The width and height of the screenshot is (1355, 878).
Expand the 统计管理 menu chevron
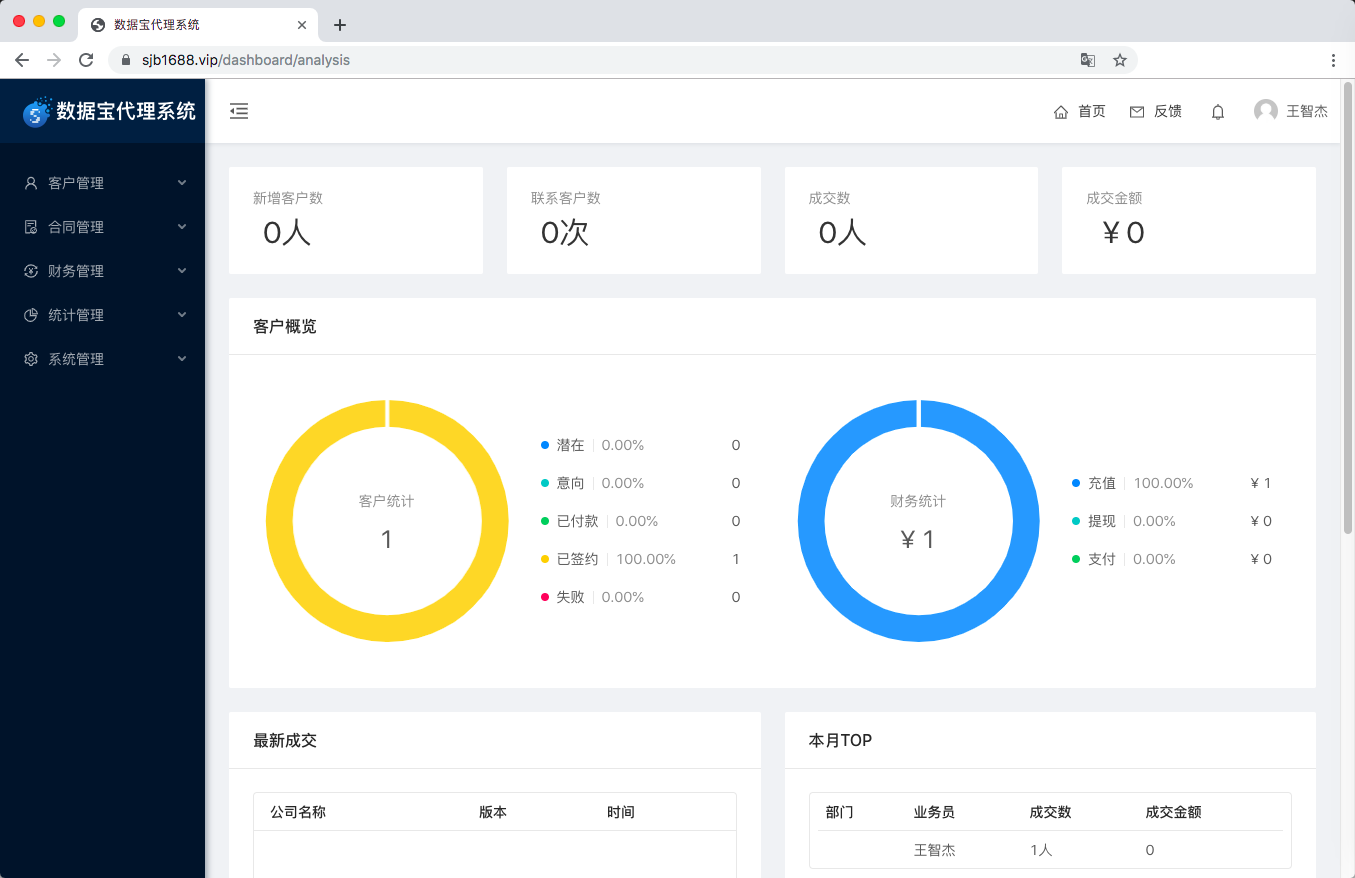tap(182, 315)
